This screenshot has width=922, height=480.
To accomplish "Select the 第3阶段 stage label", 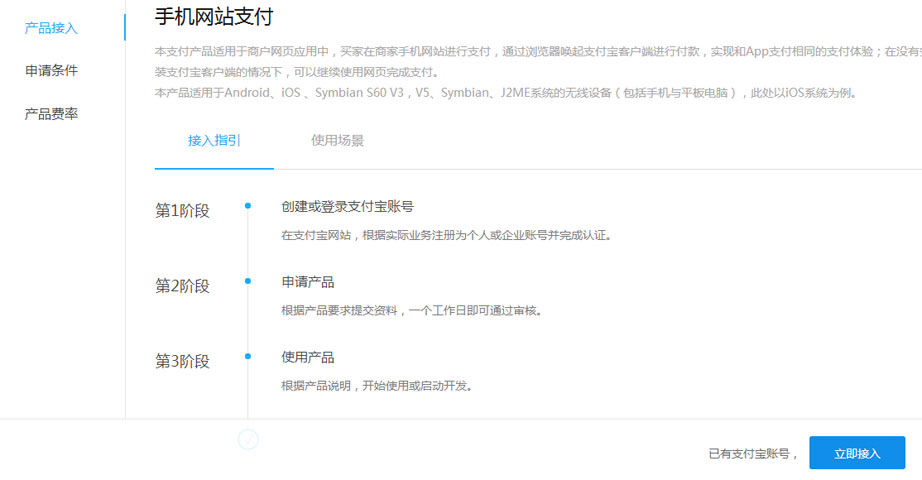I will coord(182,361).
